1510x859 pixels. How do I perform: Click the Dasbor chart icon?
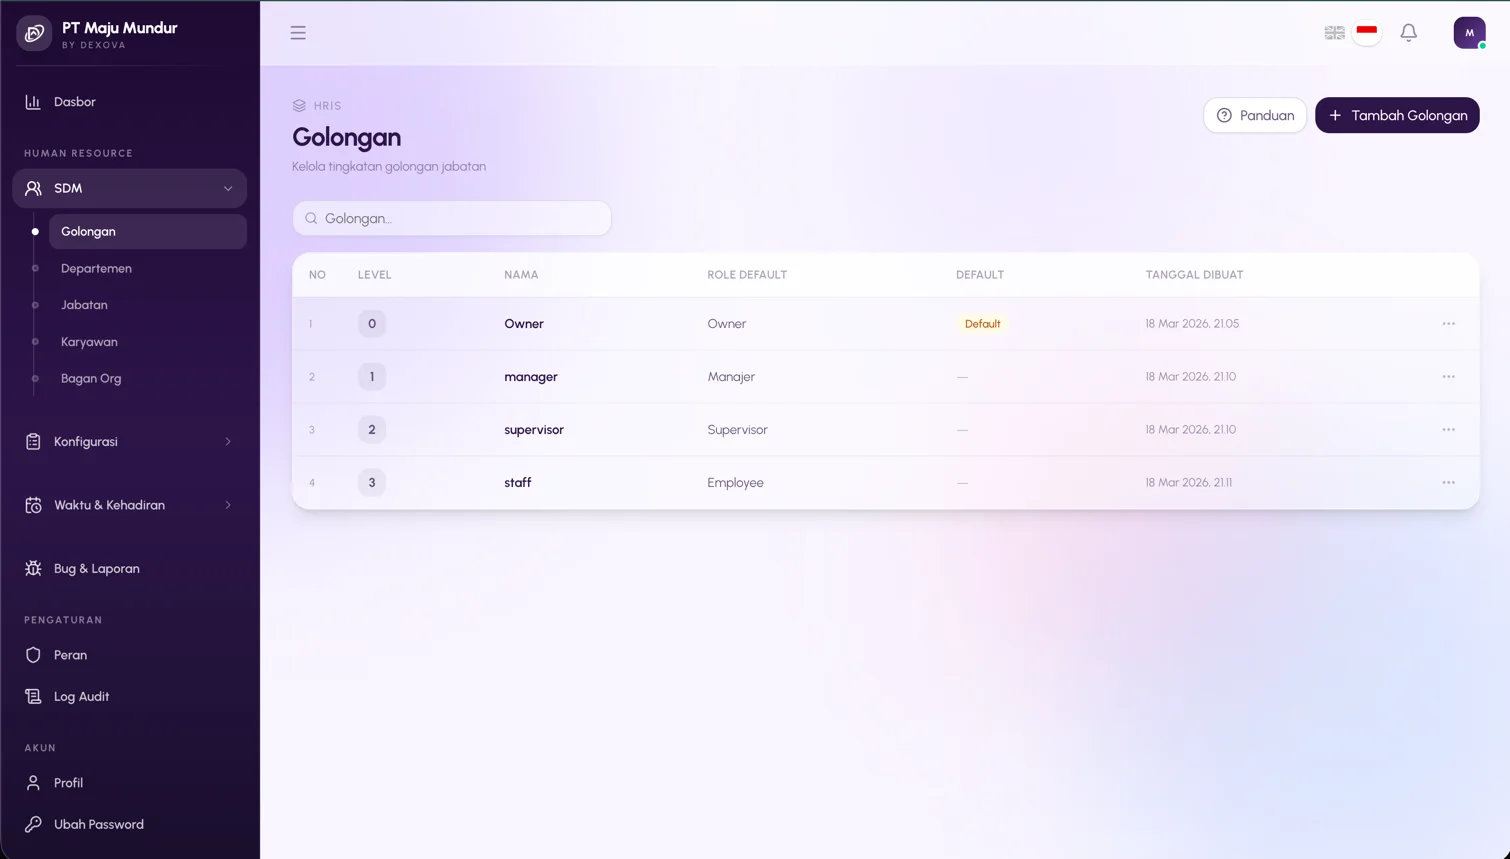click(33, 102)
